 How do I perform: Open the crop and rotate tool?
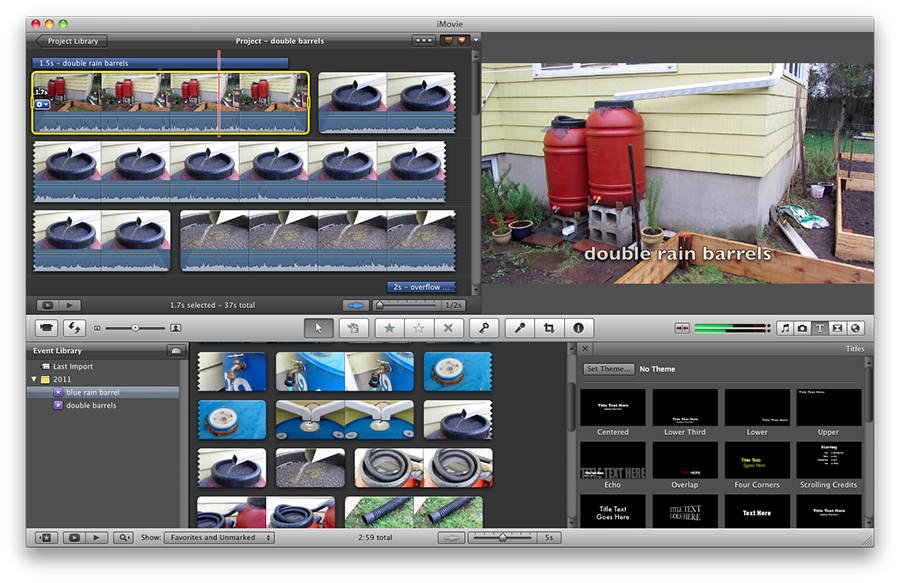tap(548, 328)
